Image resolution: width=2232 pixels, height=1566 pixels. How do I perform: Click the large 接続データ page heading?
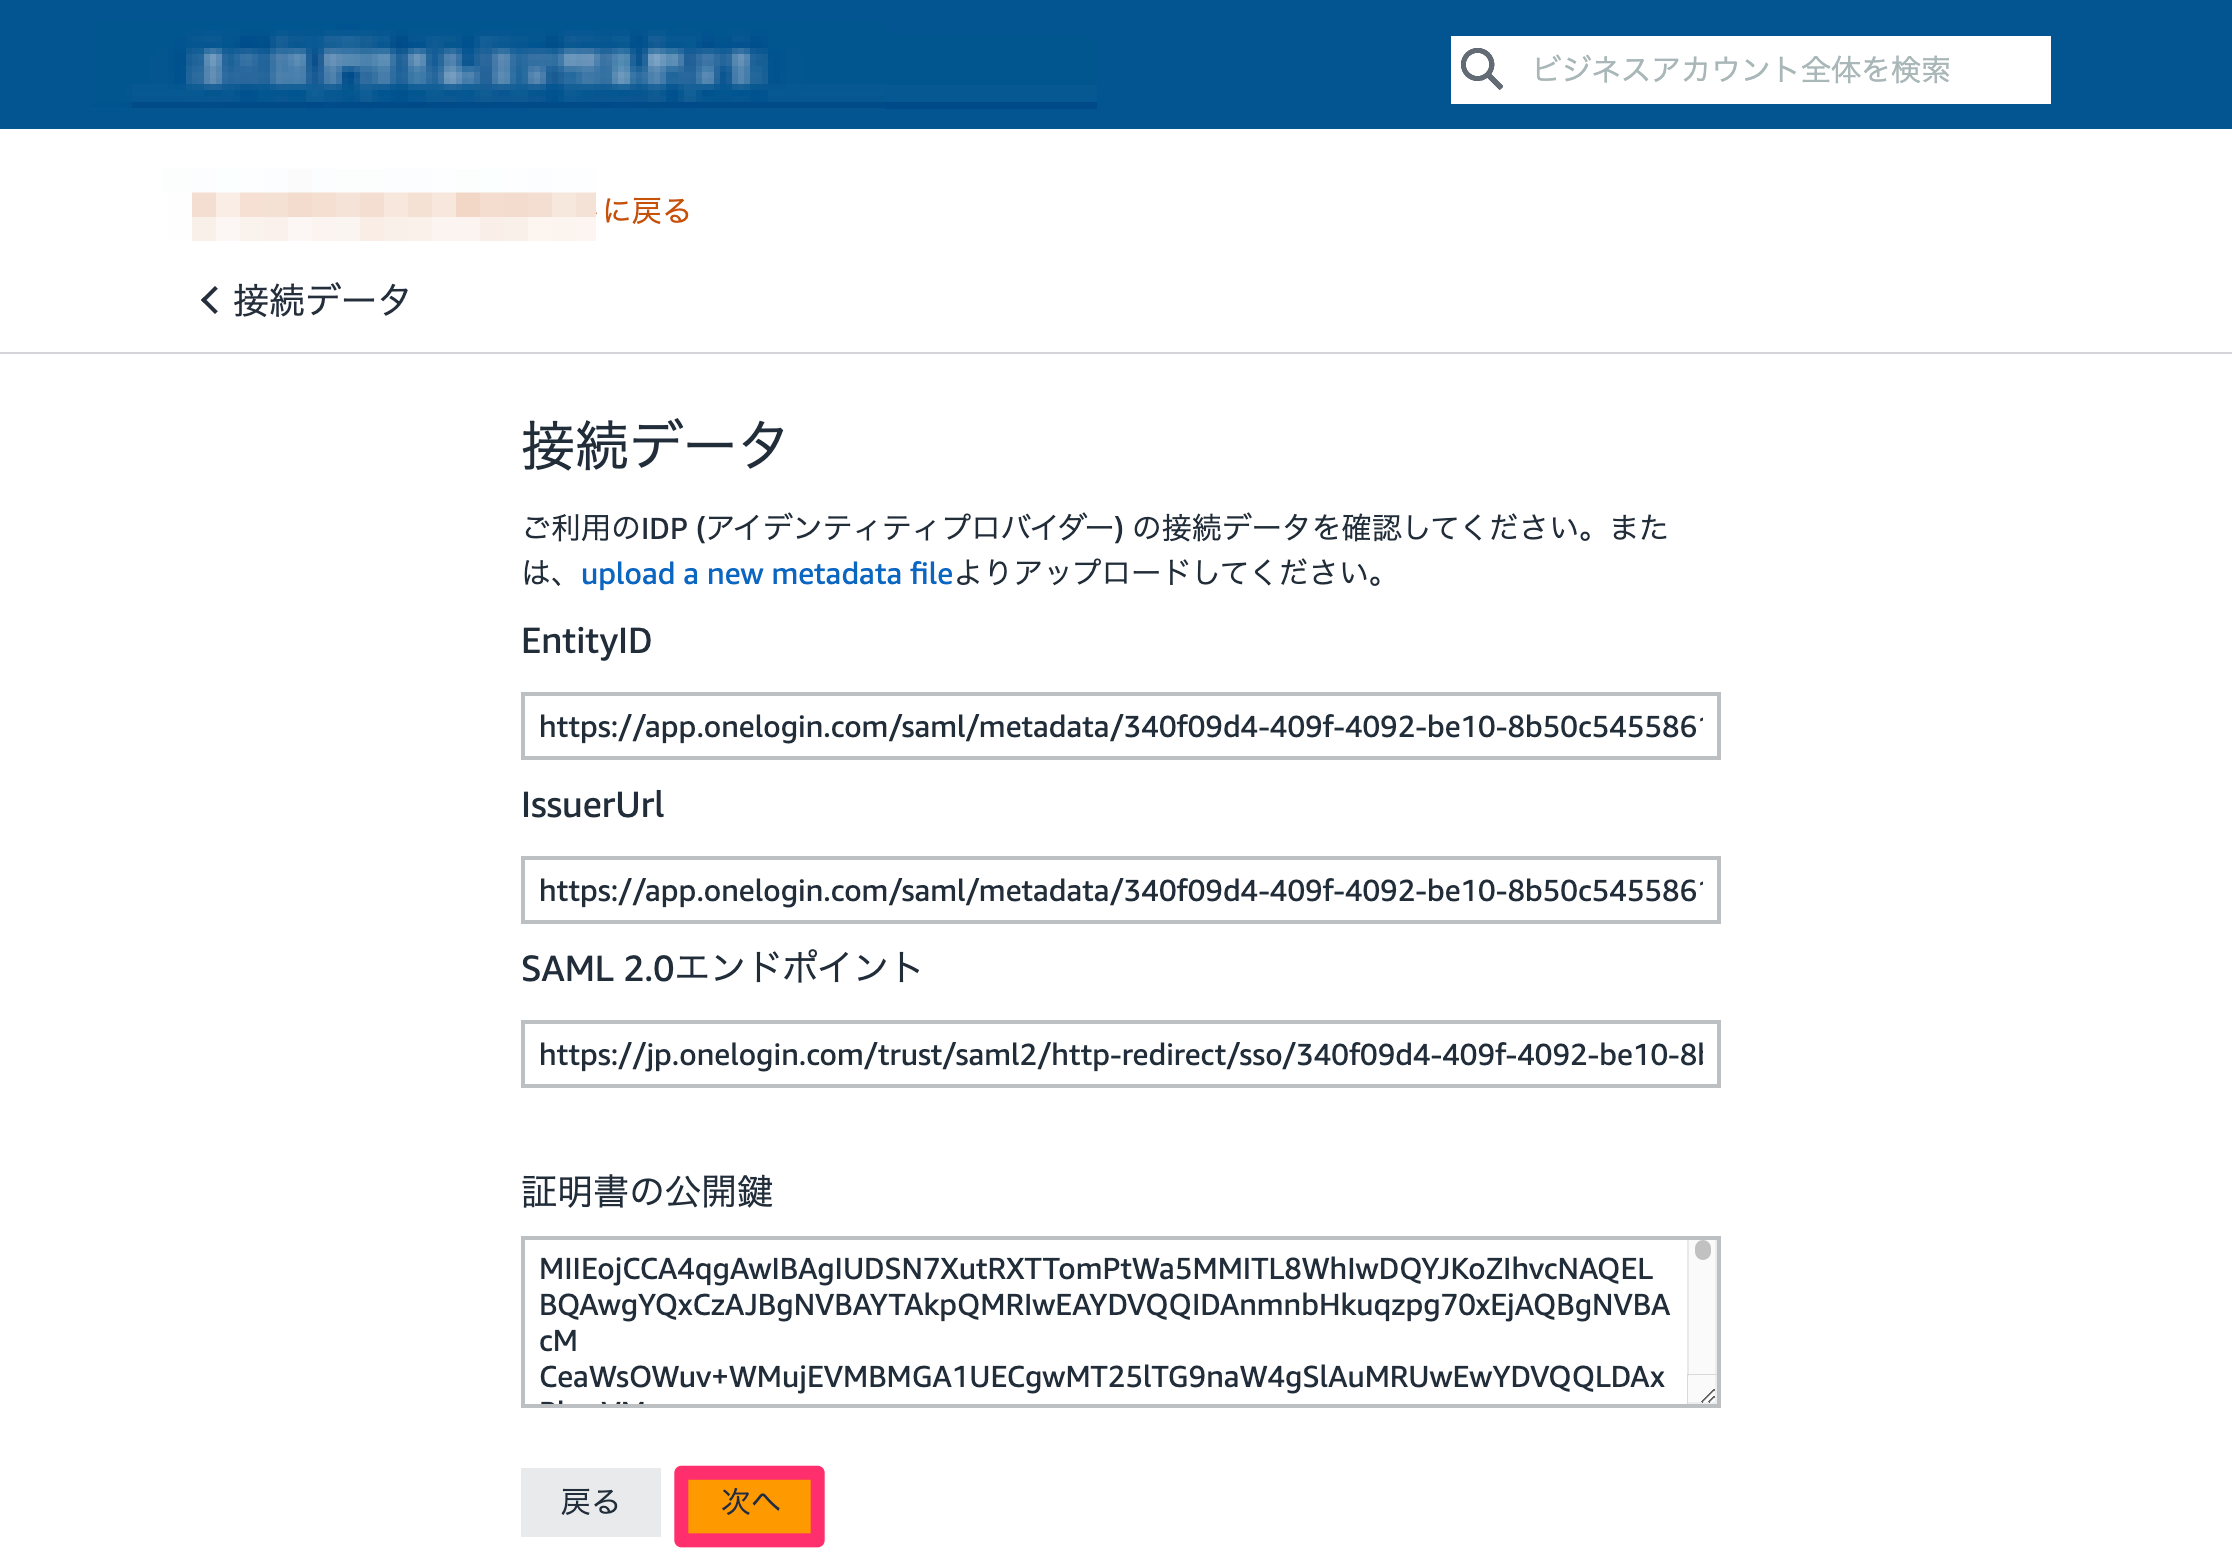(x=654, y=444)
